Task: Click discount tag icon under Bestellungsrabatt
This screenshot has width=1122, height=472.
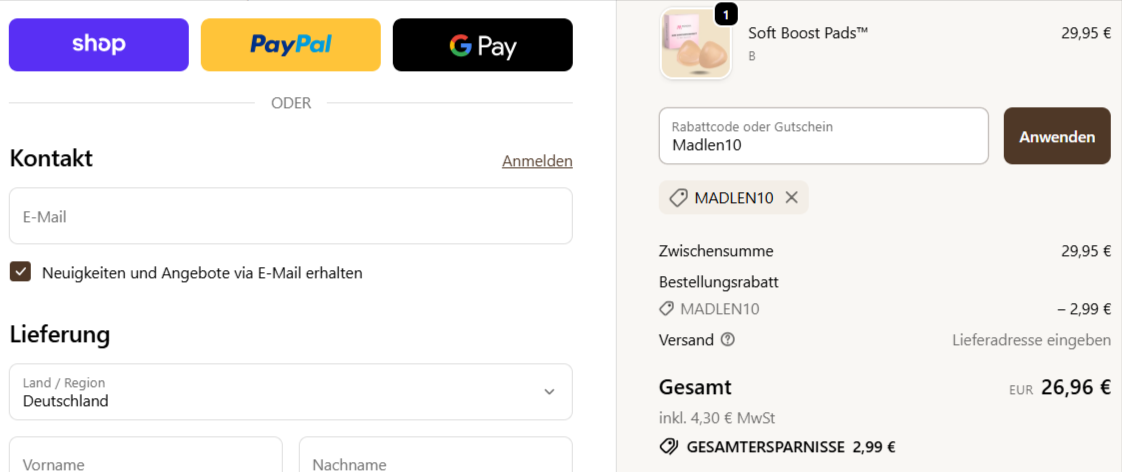Action: click(667, 309)
